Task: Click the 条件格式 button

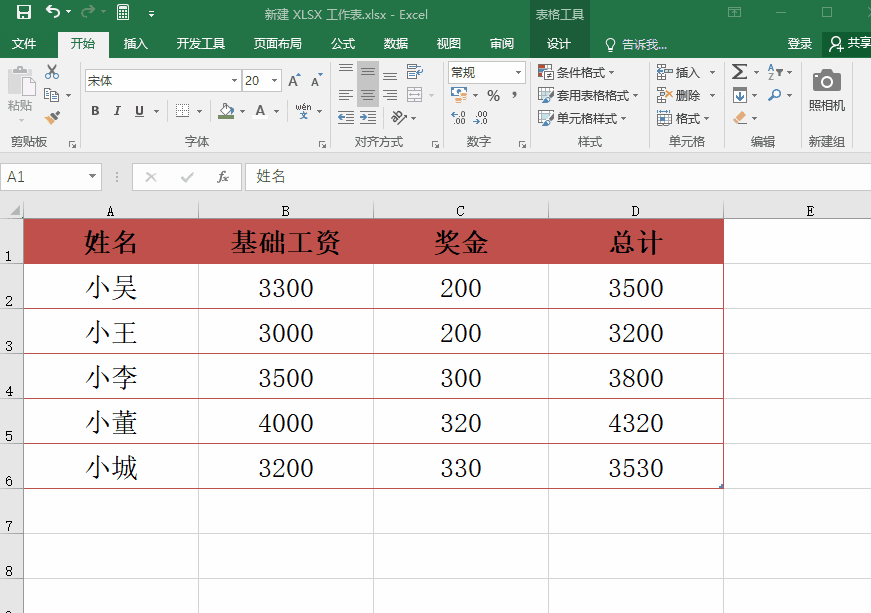Action: (576, 72)
